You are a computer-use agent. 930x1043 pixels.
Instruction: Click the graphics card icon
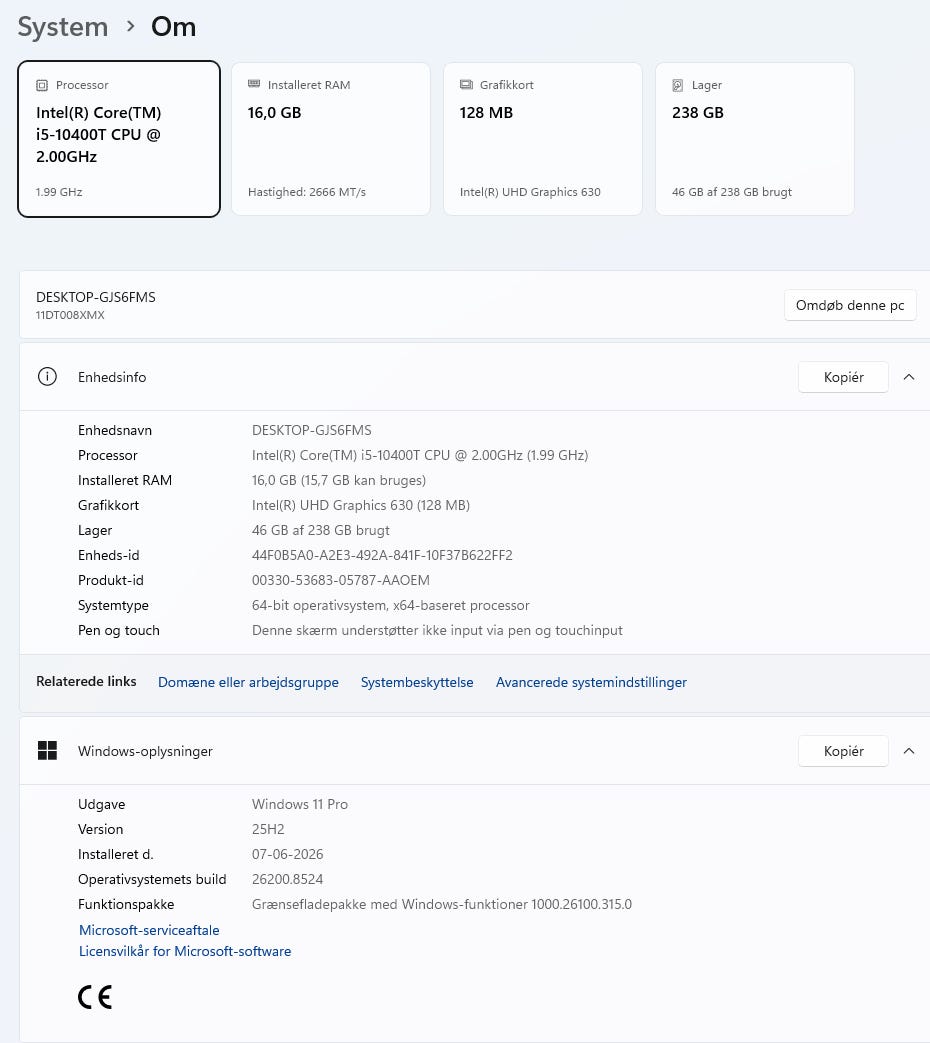466,84
